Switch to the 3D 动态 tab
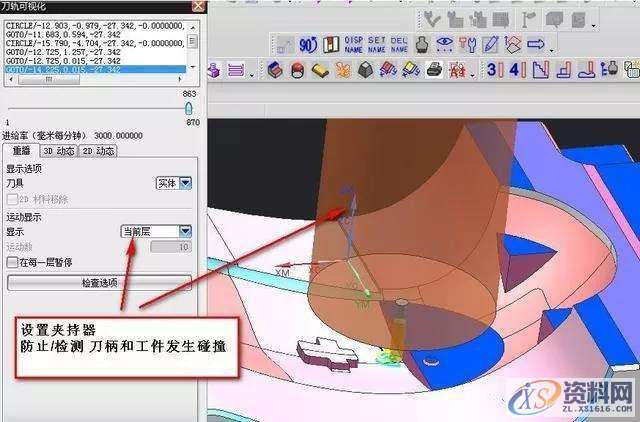Screen dimensions: 640x422 pos(59,151)
